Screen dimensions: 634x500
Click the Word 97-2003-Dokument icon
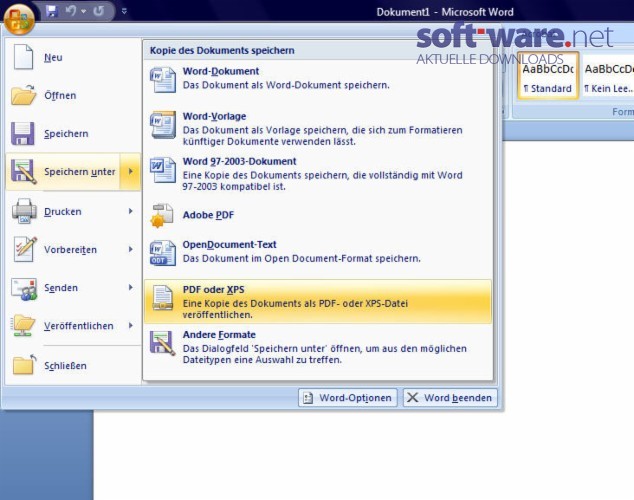point(163,170)
